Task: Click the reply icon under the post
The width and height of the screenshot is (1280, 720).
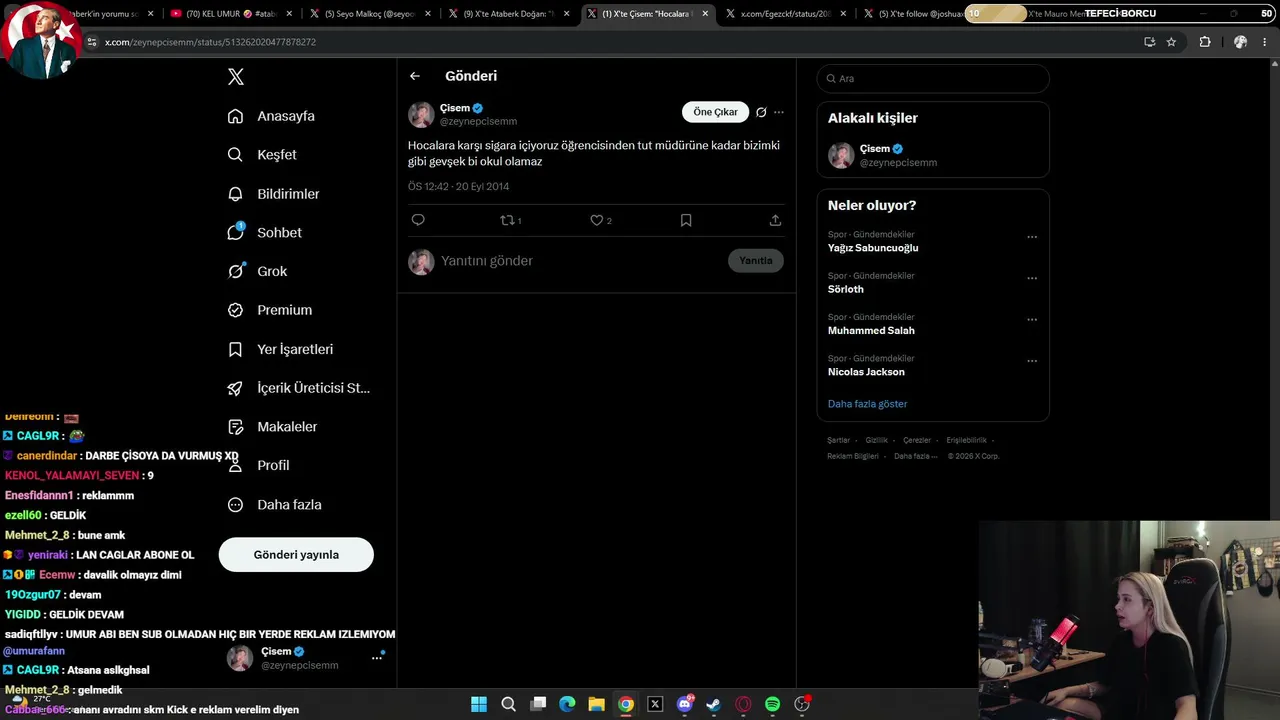Action: tap(418, 220)
